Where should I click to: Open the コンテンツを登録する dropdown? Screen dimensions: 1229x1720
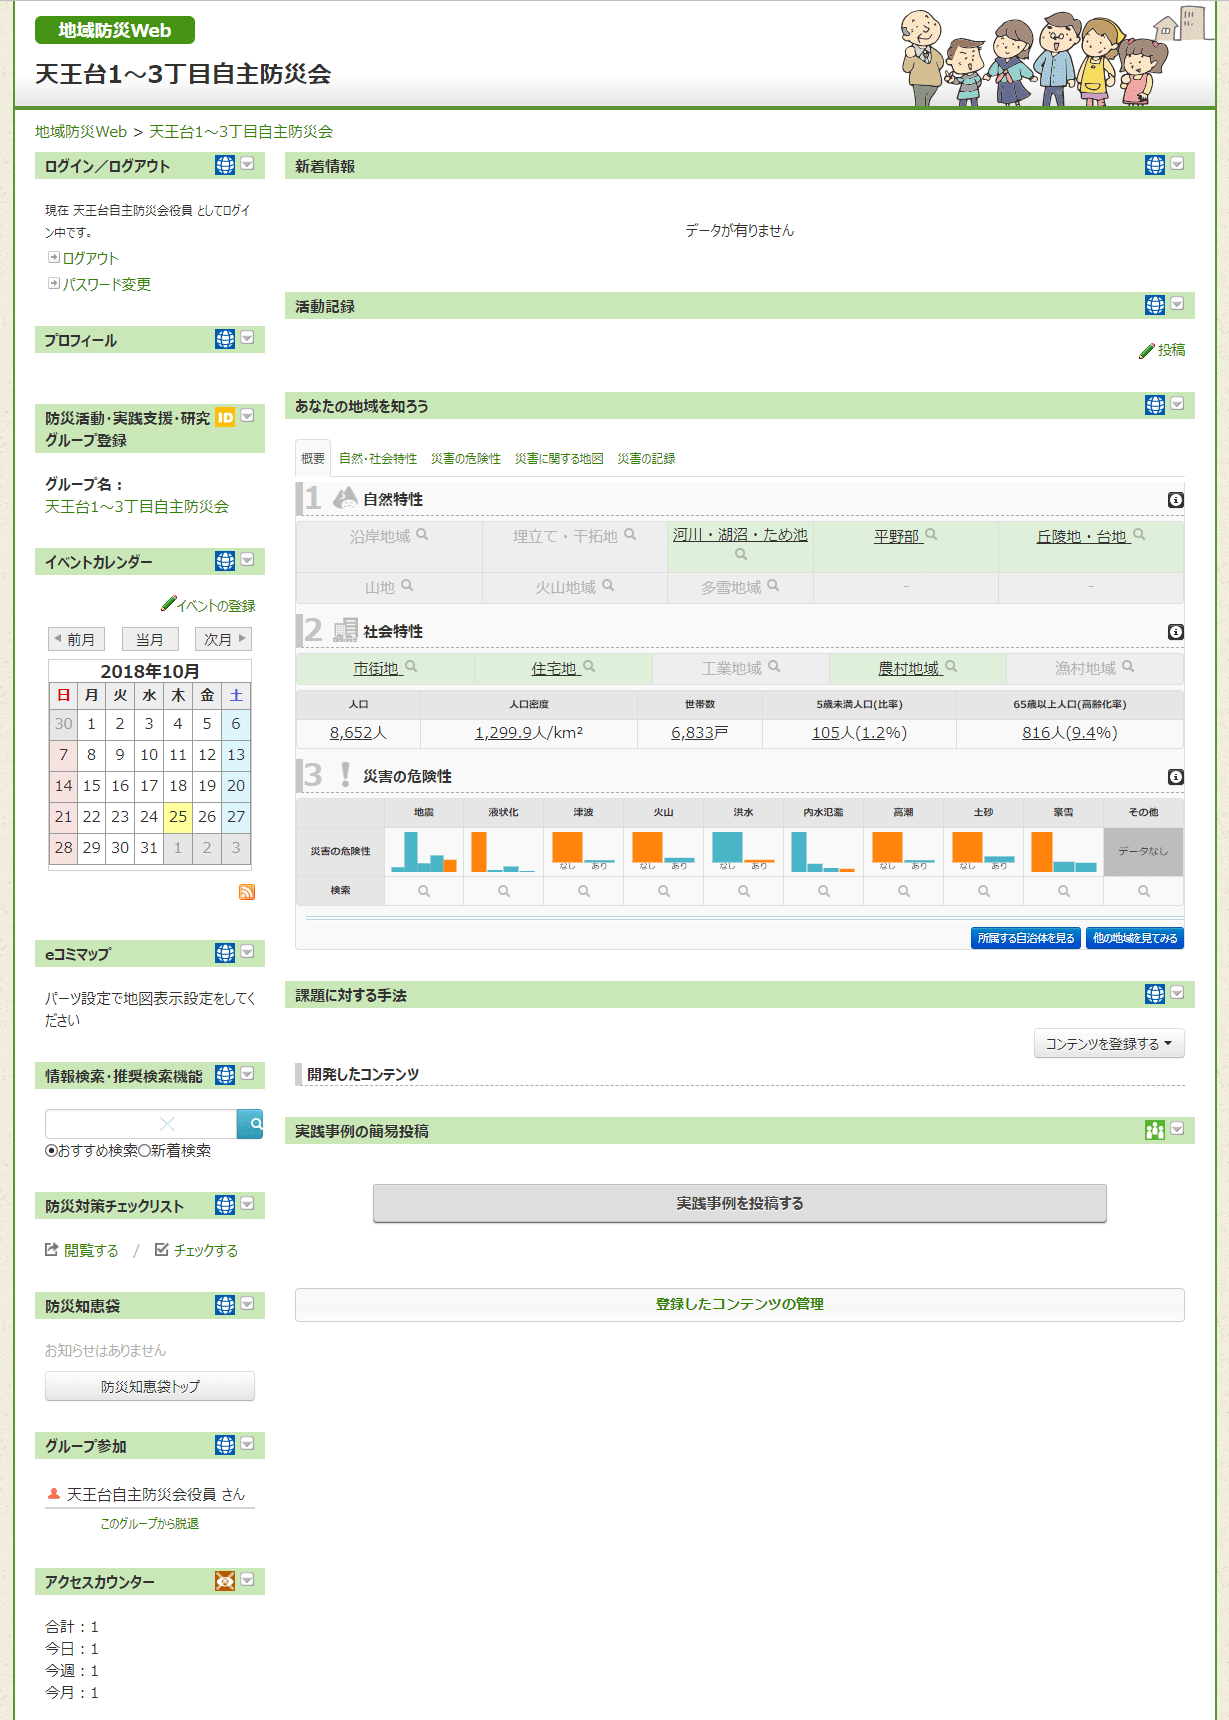pos(1108,1044)
